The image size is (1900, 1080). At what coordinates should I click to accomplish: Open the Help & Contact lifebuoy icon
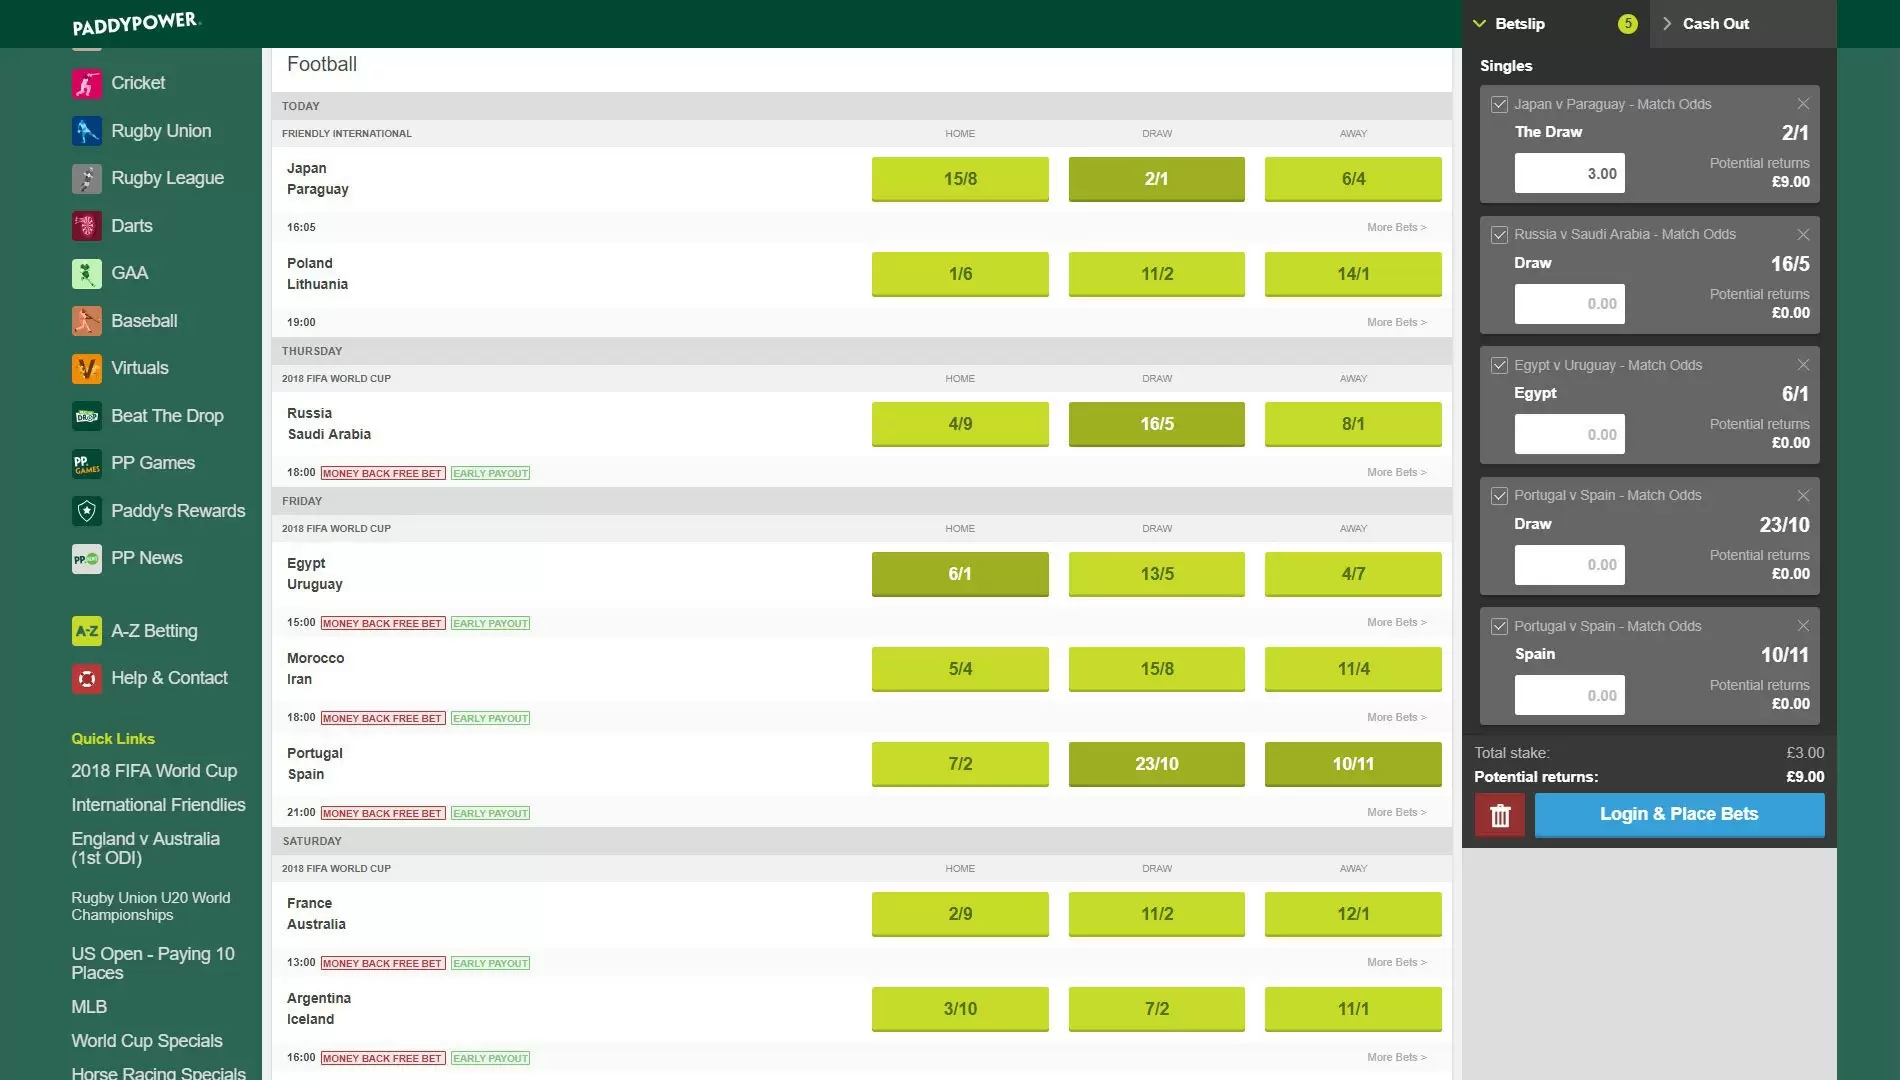pyautogui.click(x=87, y=678)
